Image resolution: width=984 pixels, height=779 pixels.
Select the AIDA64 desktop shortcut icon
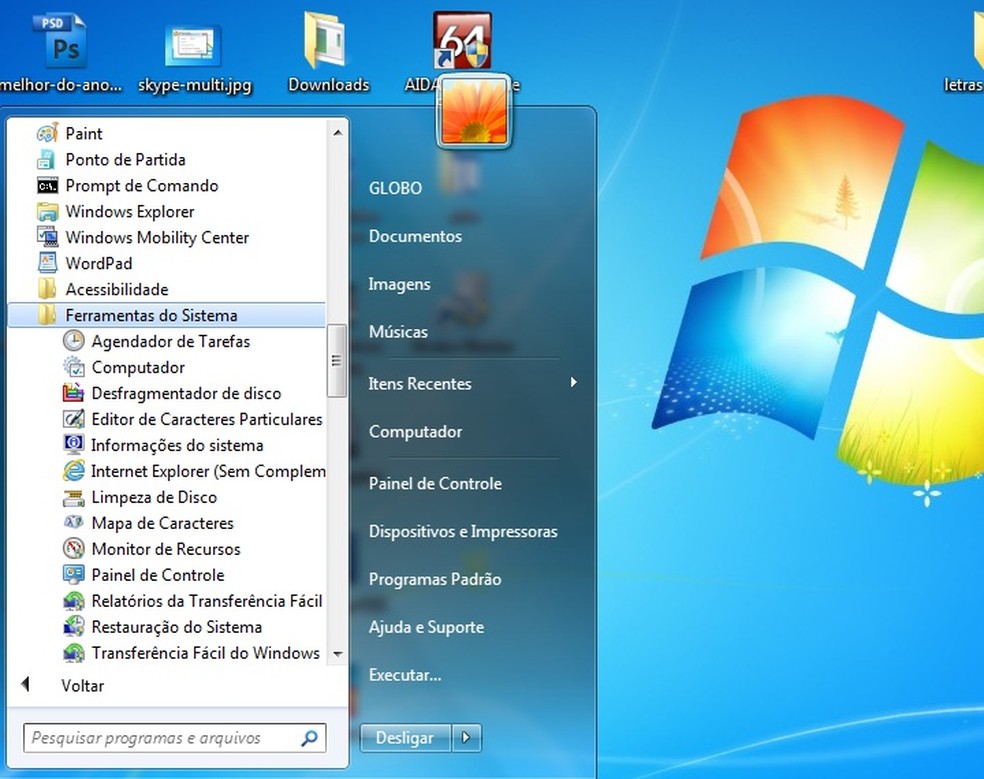click(461, 40)
